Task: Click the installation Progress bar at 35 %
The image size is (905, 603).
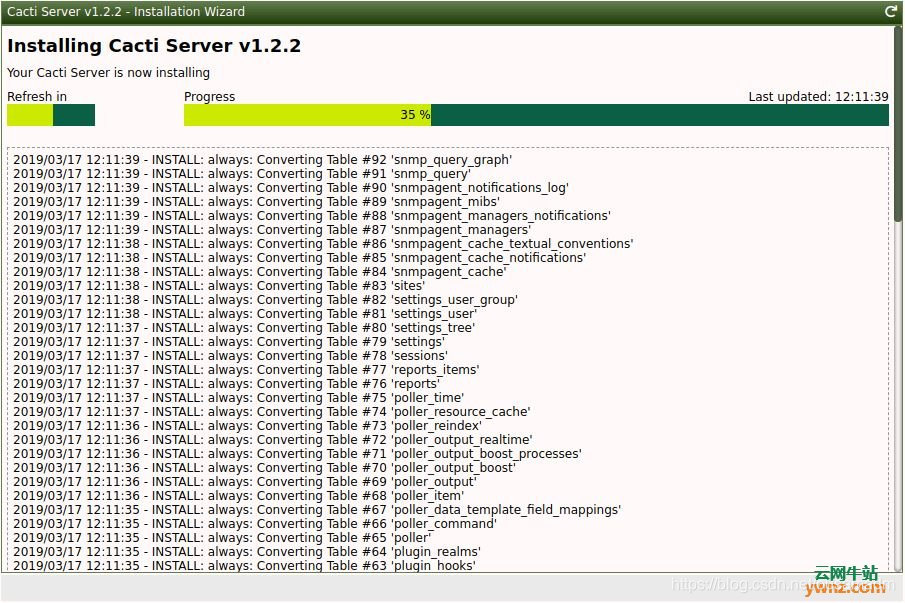Action: [x=536, y=115]
